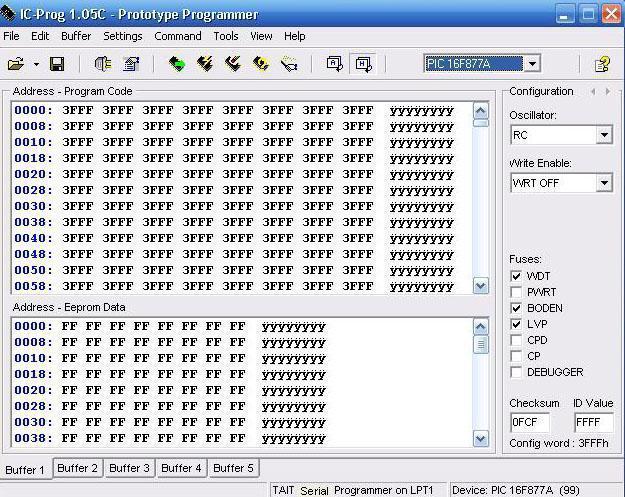Open the Settings menu
Screen dimensions: 625x497
tap(123, 36)
